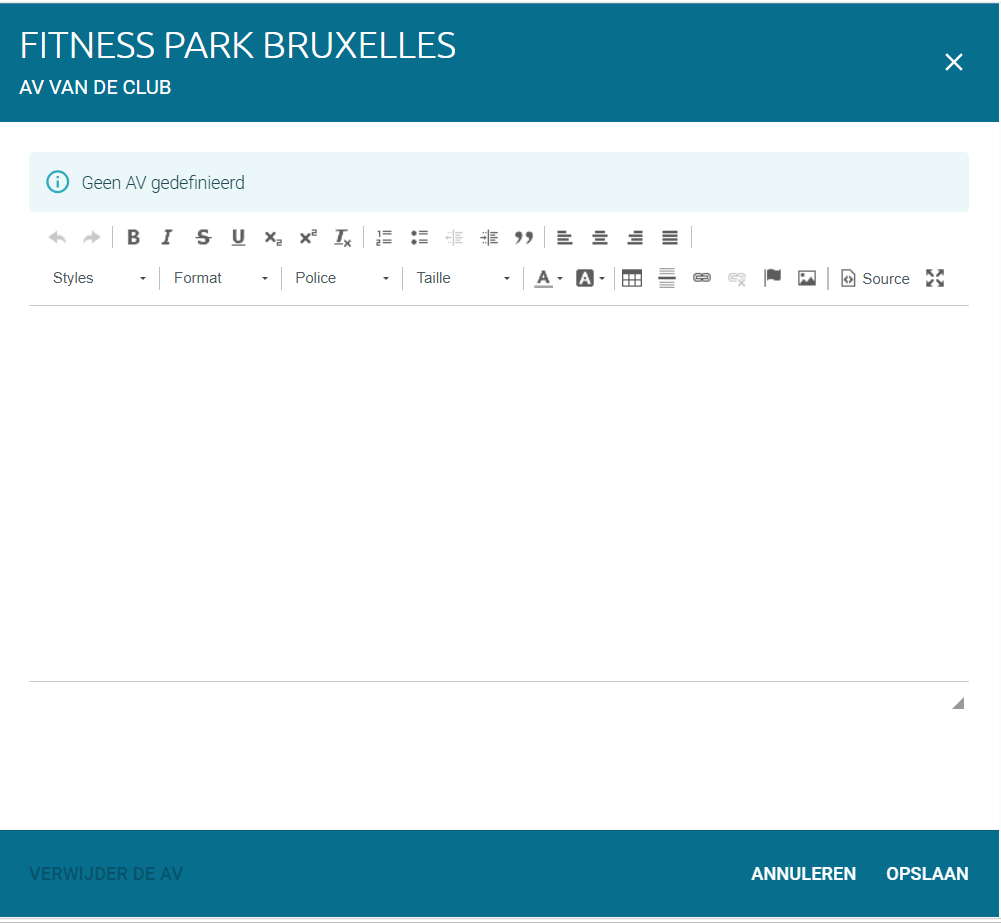Click the 'Geen AV gedefinieerd' message
The image size is (1001, 923).
click(x=163, y=183)
